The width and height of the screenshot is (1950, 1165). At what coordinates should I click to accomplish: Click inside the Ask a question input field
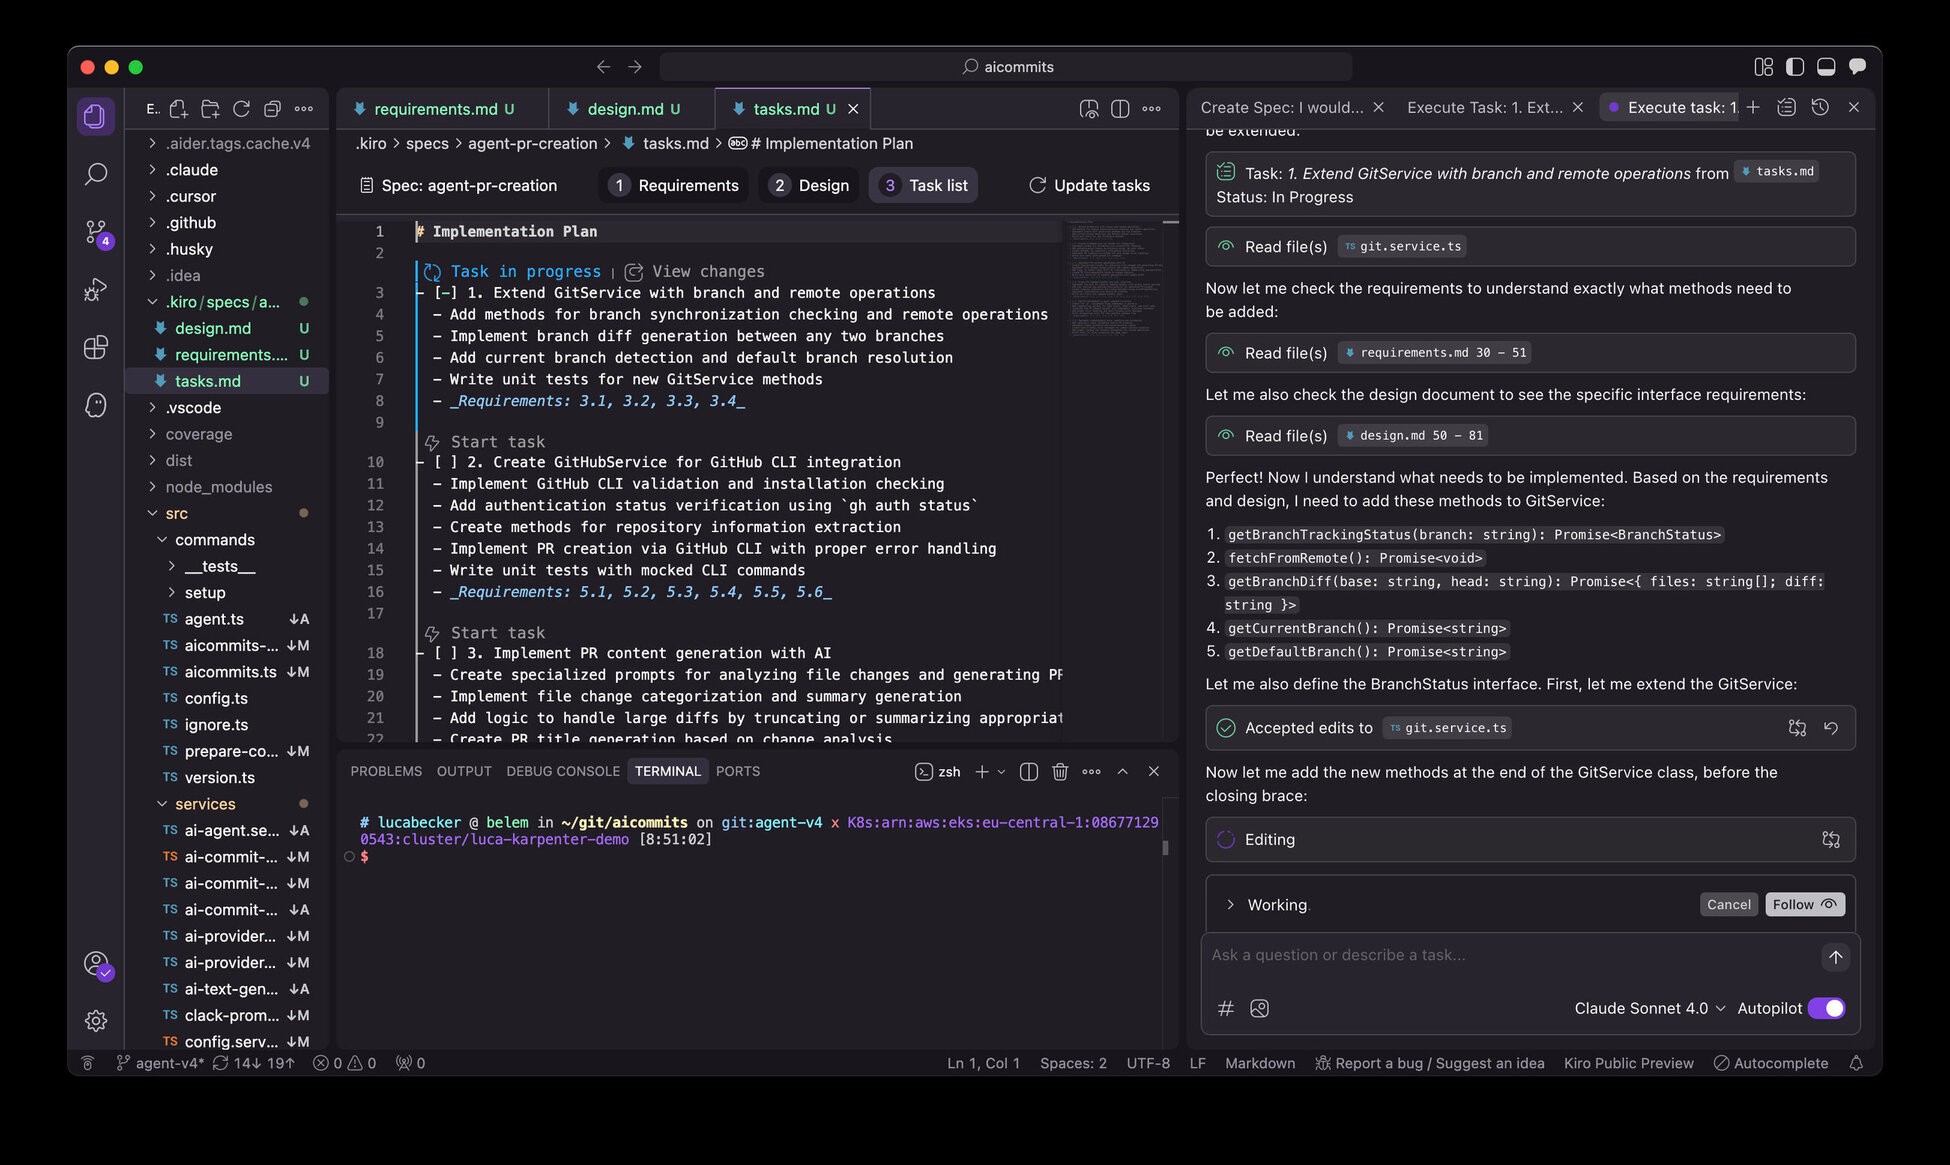1450,955
